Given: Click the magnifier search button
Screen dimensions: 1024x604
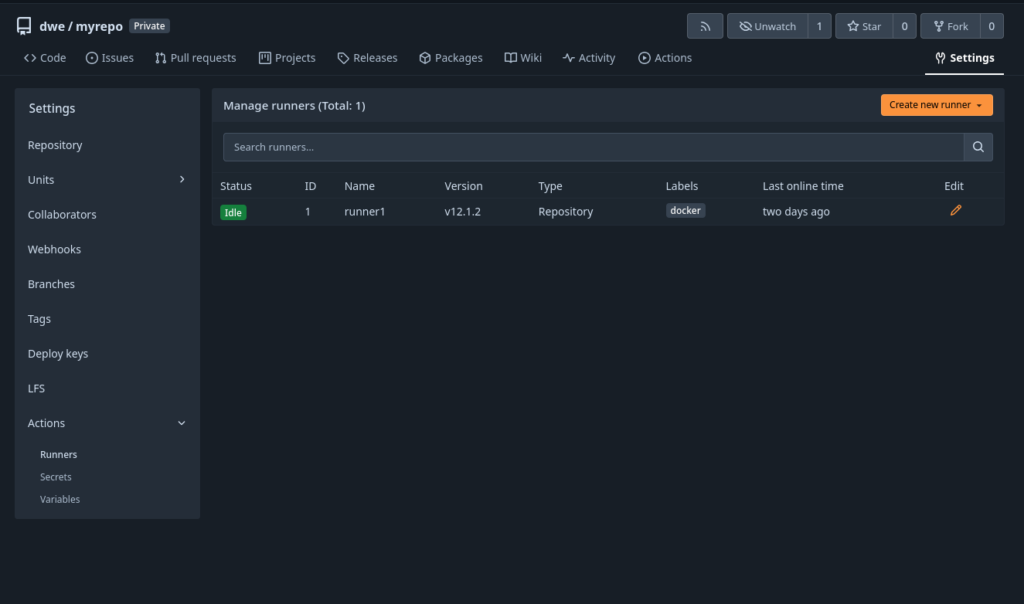Looking at the screenshot, I should (x=978, y=147).
